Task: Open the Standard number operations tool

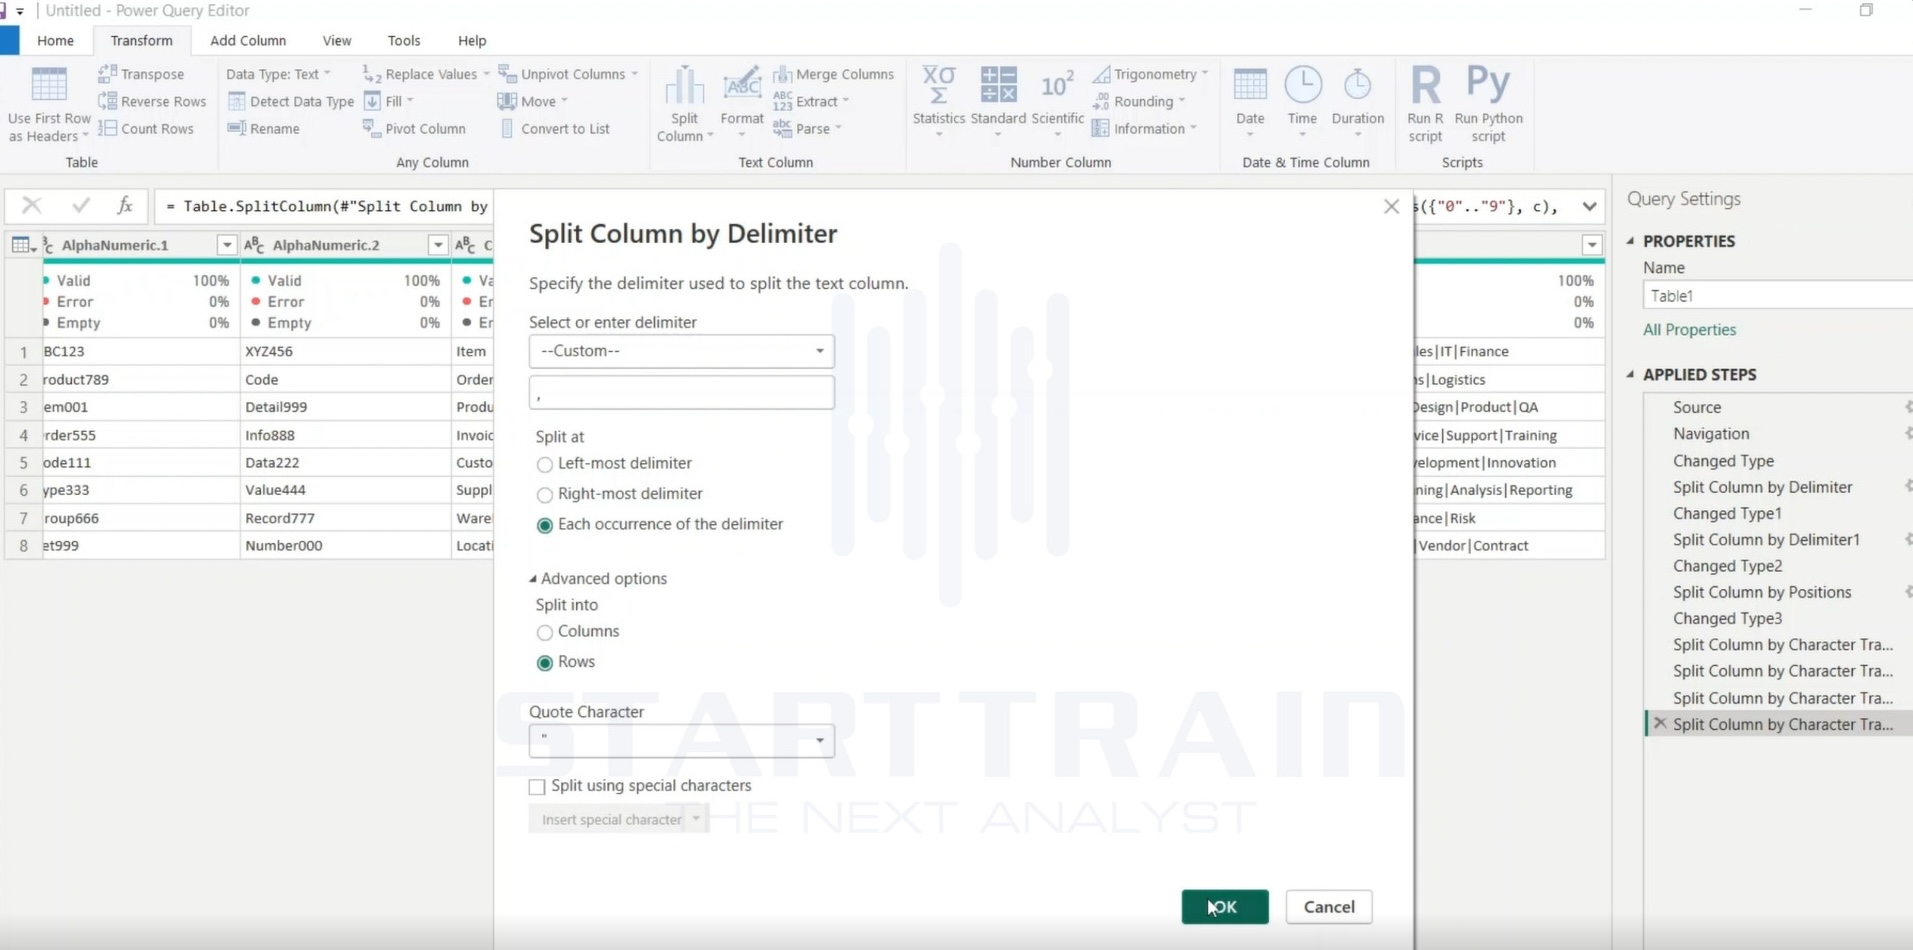Action: tap(998, 102)
